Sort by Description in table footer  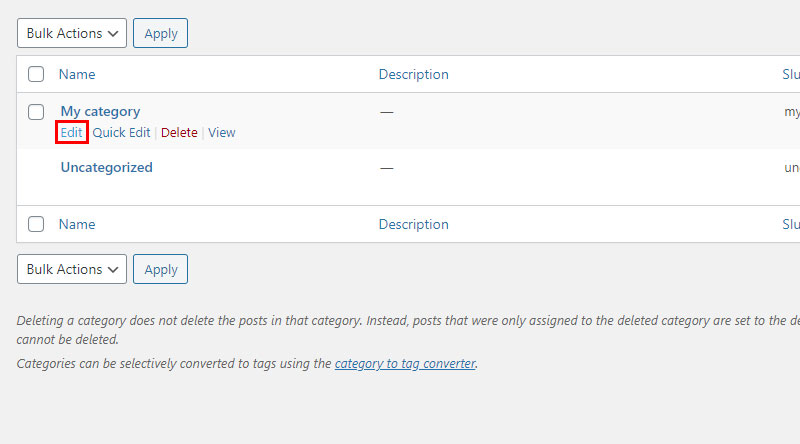(x=413, y=225)
